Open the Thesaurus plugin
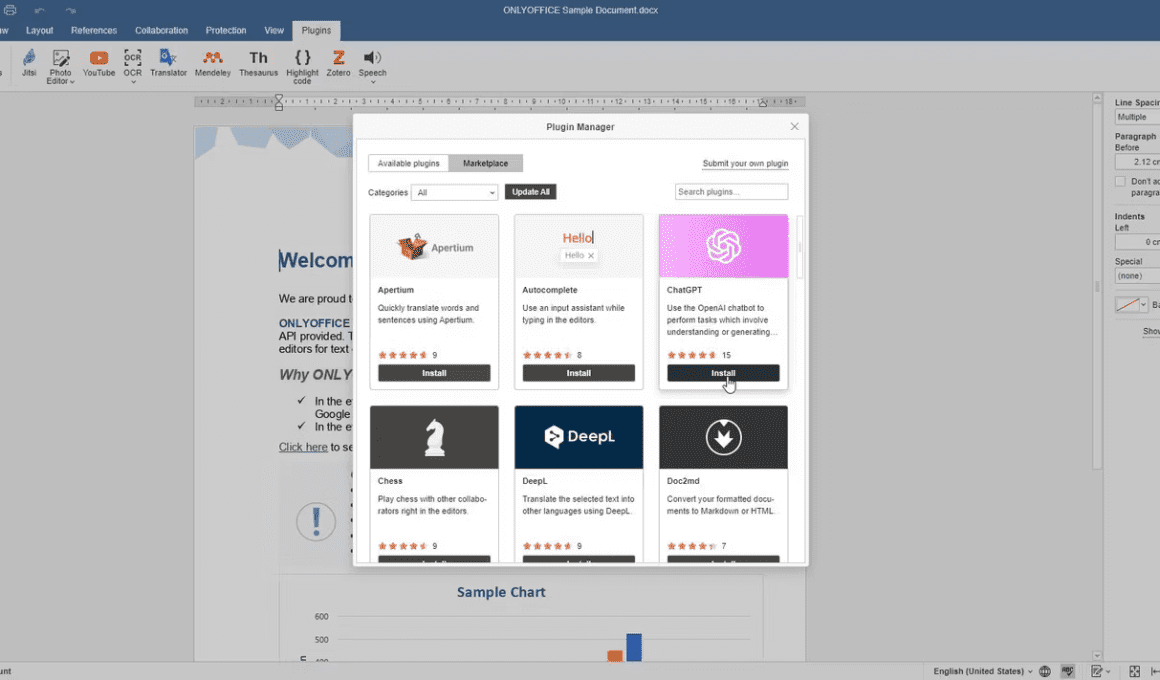Image resolution: width=1160 pixels, height=680 pixels. (x=258, y=63)
